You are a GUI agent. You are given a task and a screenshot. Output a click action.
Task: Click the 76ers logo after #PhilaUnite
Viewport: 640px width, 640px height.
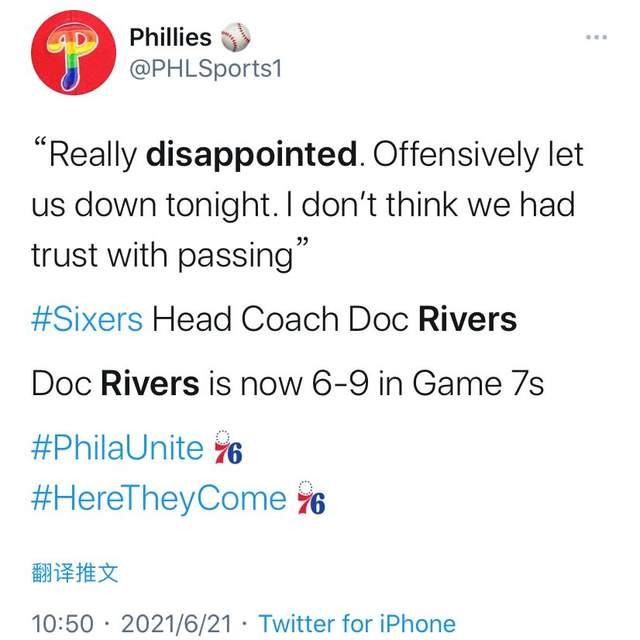[x=229, y=450]
